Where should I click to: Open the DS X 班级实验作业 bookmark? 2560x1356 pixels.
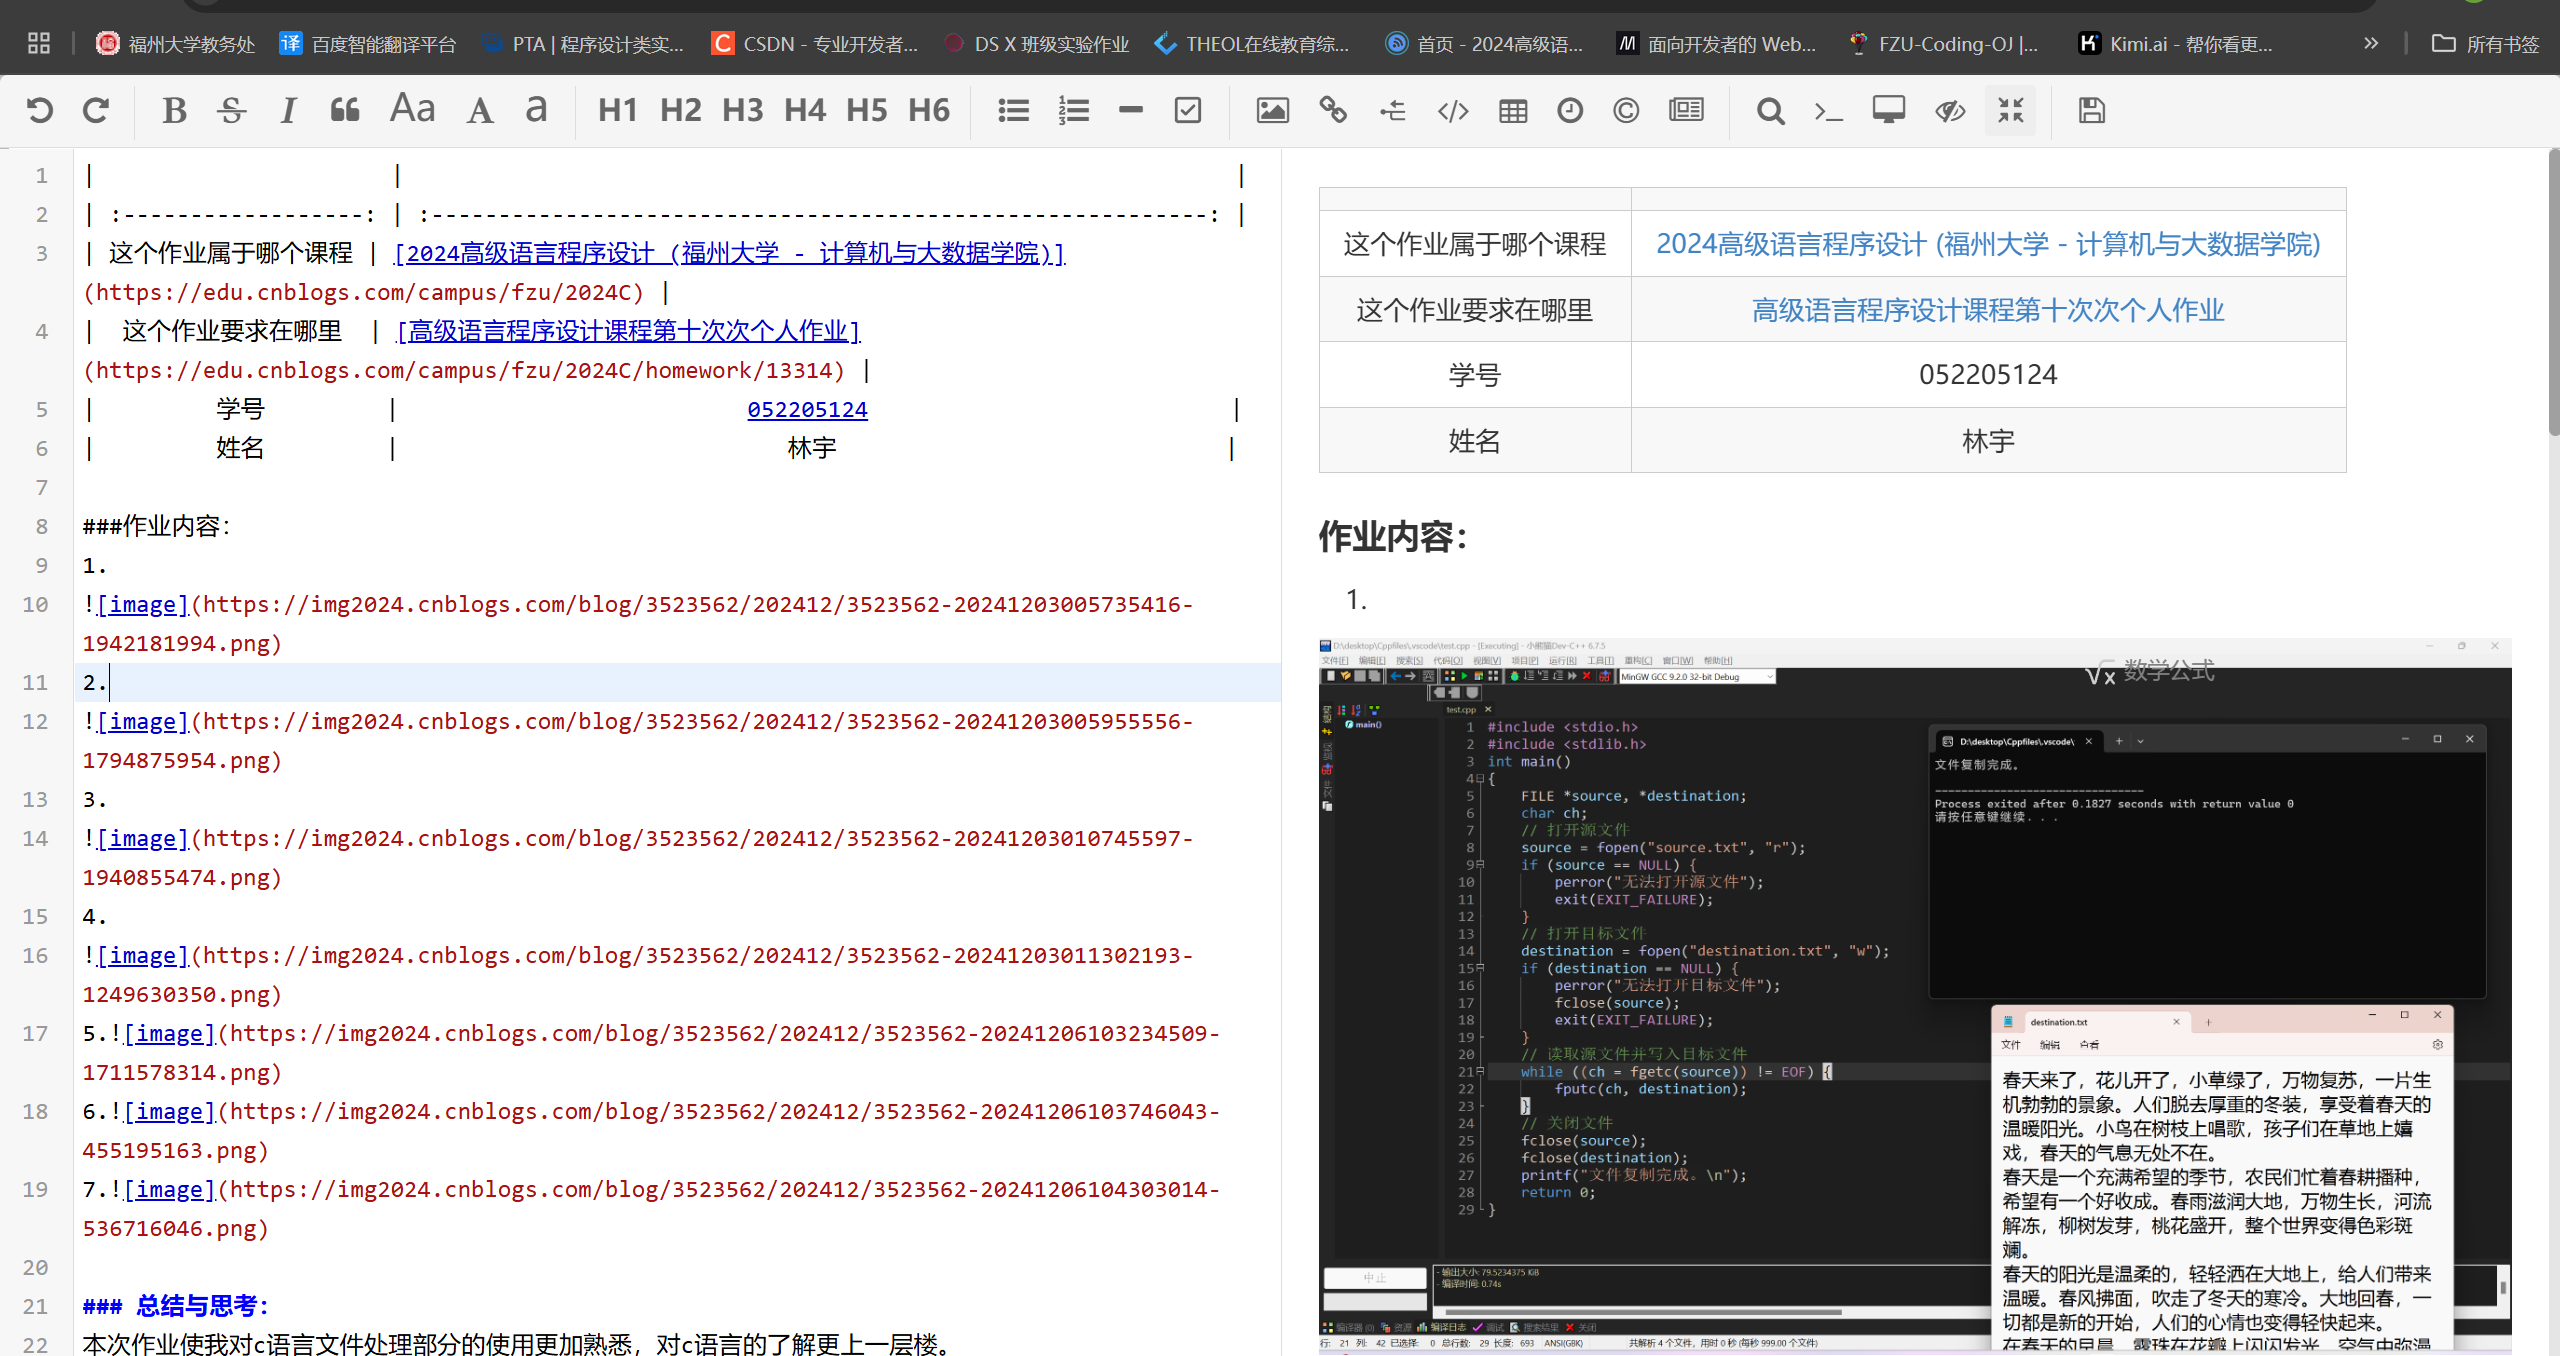(1036, 44)
